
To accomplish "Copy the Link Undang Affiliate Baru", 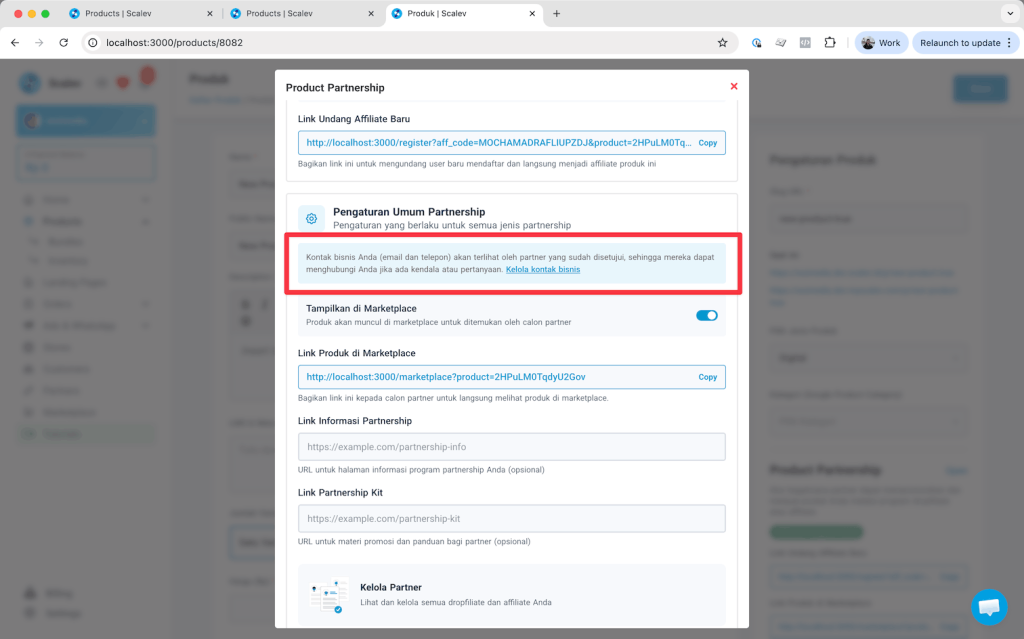I will tap(707, 142).
